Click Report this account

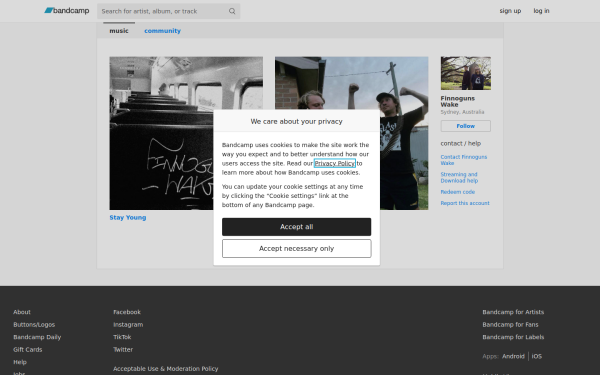(465, 203)
